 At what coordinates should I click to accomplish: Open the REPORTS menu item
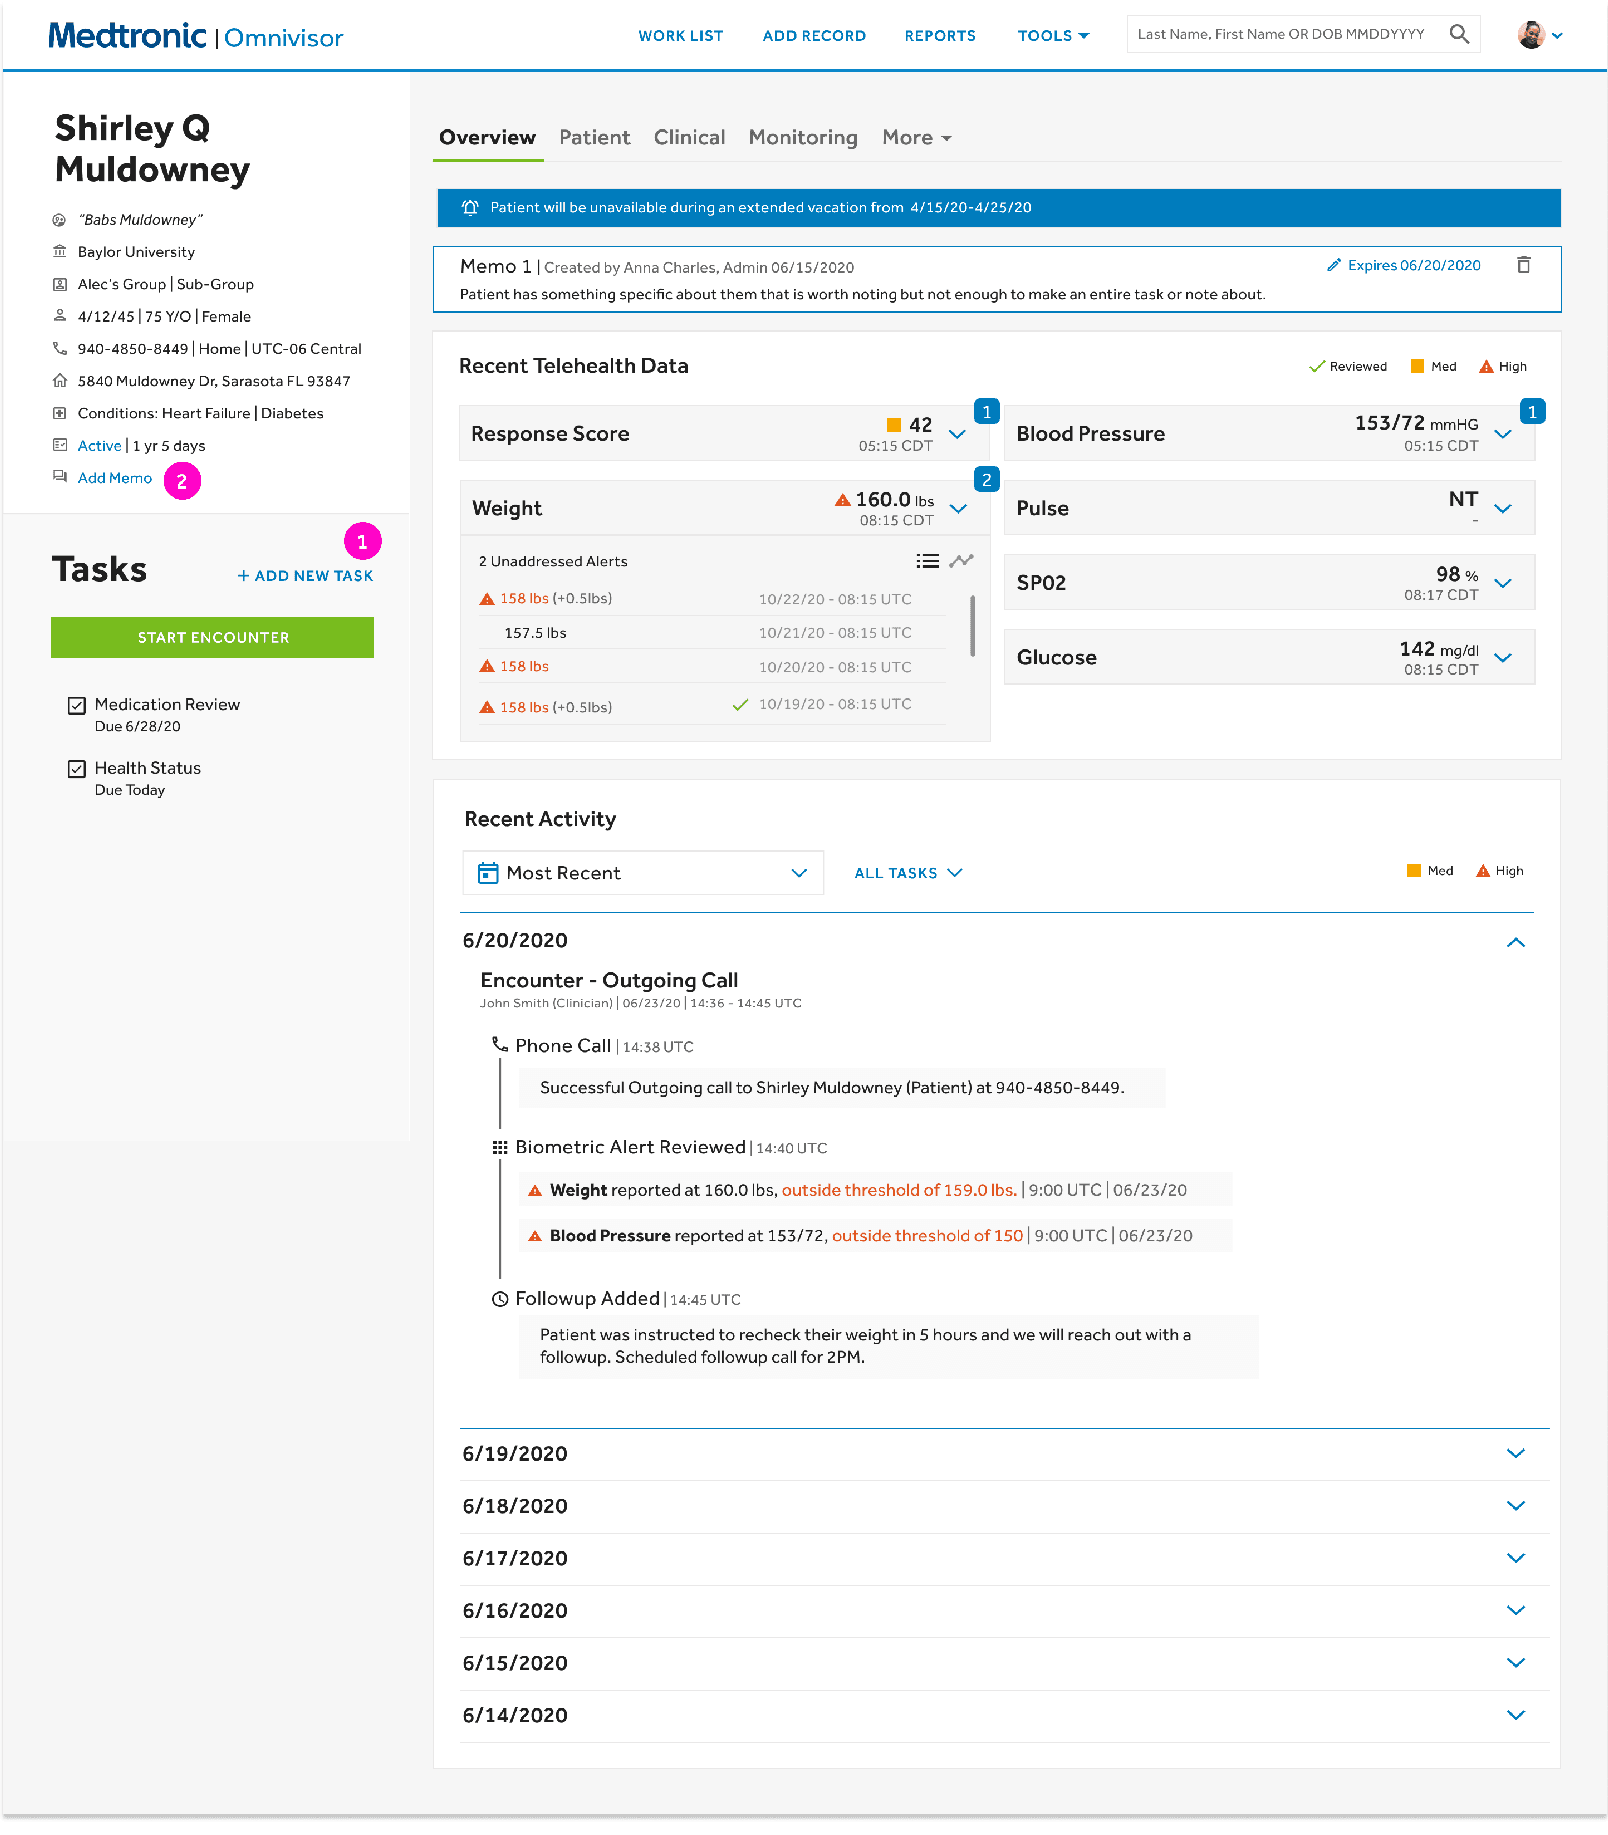click(x=940, y=36)
